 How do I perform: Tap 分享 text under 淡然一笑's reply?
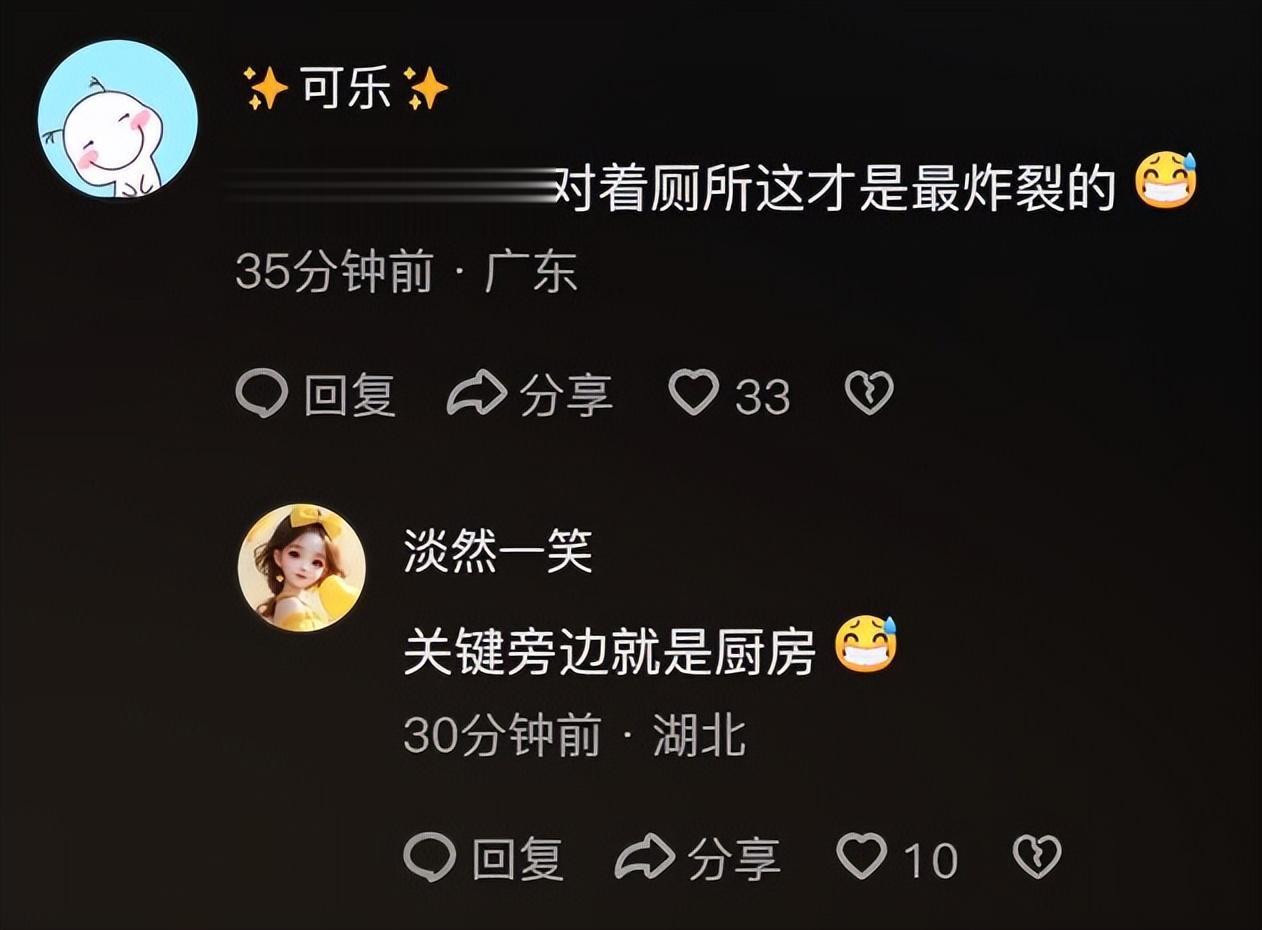[734, 859]
